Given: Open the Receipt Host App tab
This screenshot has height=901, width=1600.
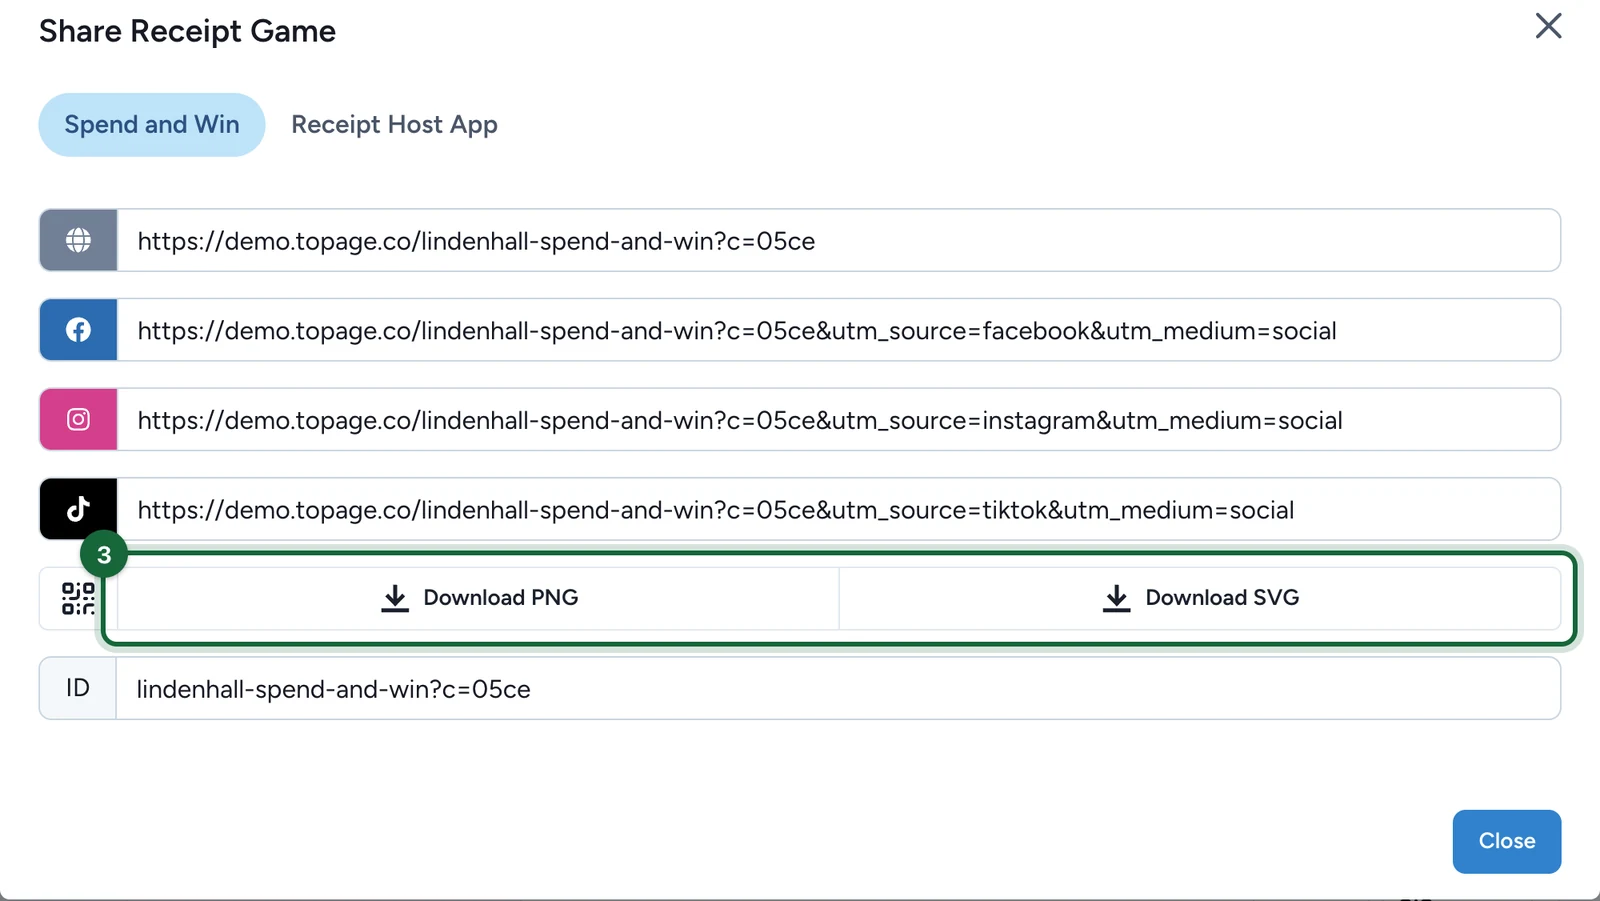Looking at the screenshot, I should point(394,125).
